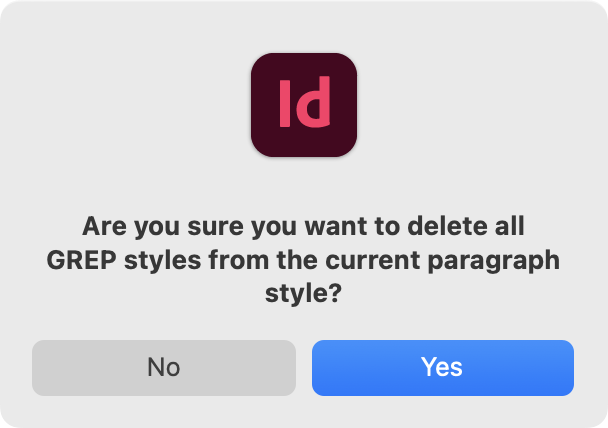Click the bold paragraph style warning text

click(x=304, y=260)
